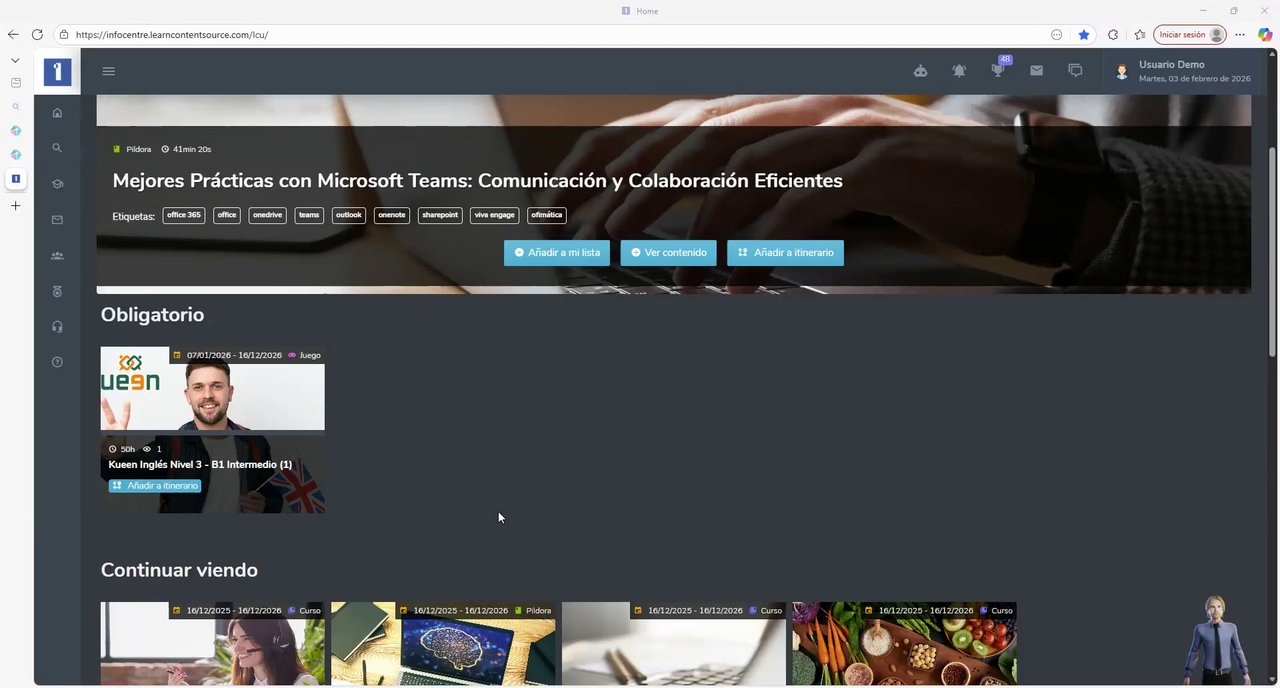This screenshot has width=1280, height=688.
Task: Click the page vertical scrollbar
Action: pos(1272,252)
